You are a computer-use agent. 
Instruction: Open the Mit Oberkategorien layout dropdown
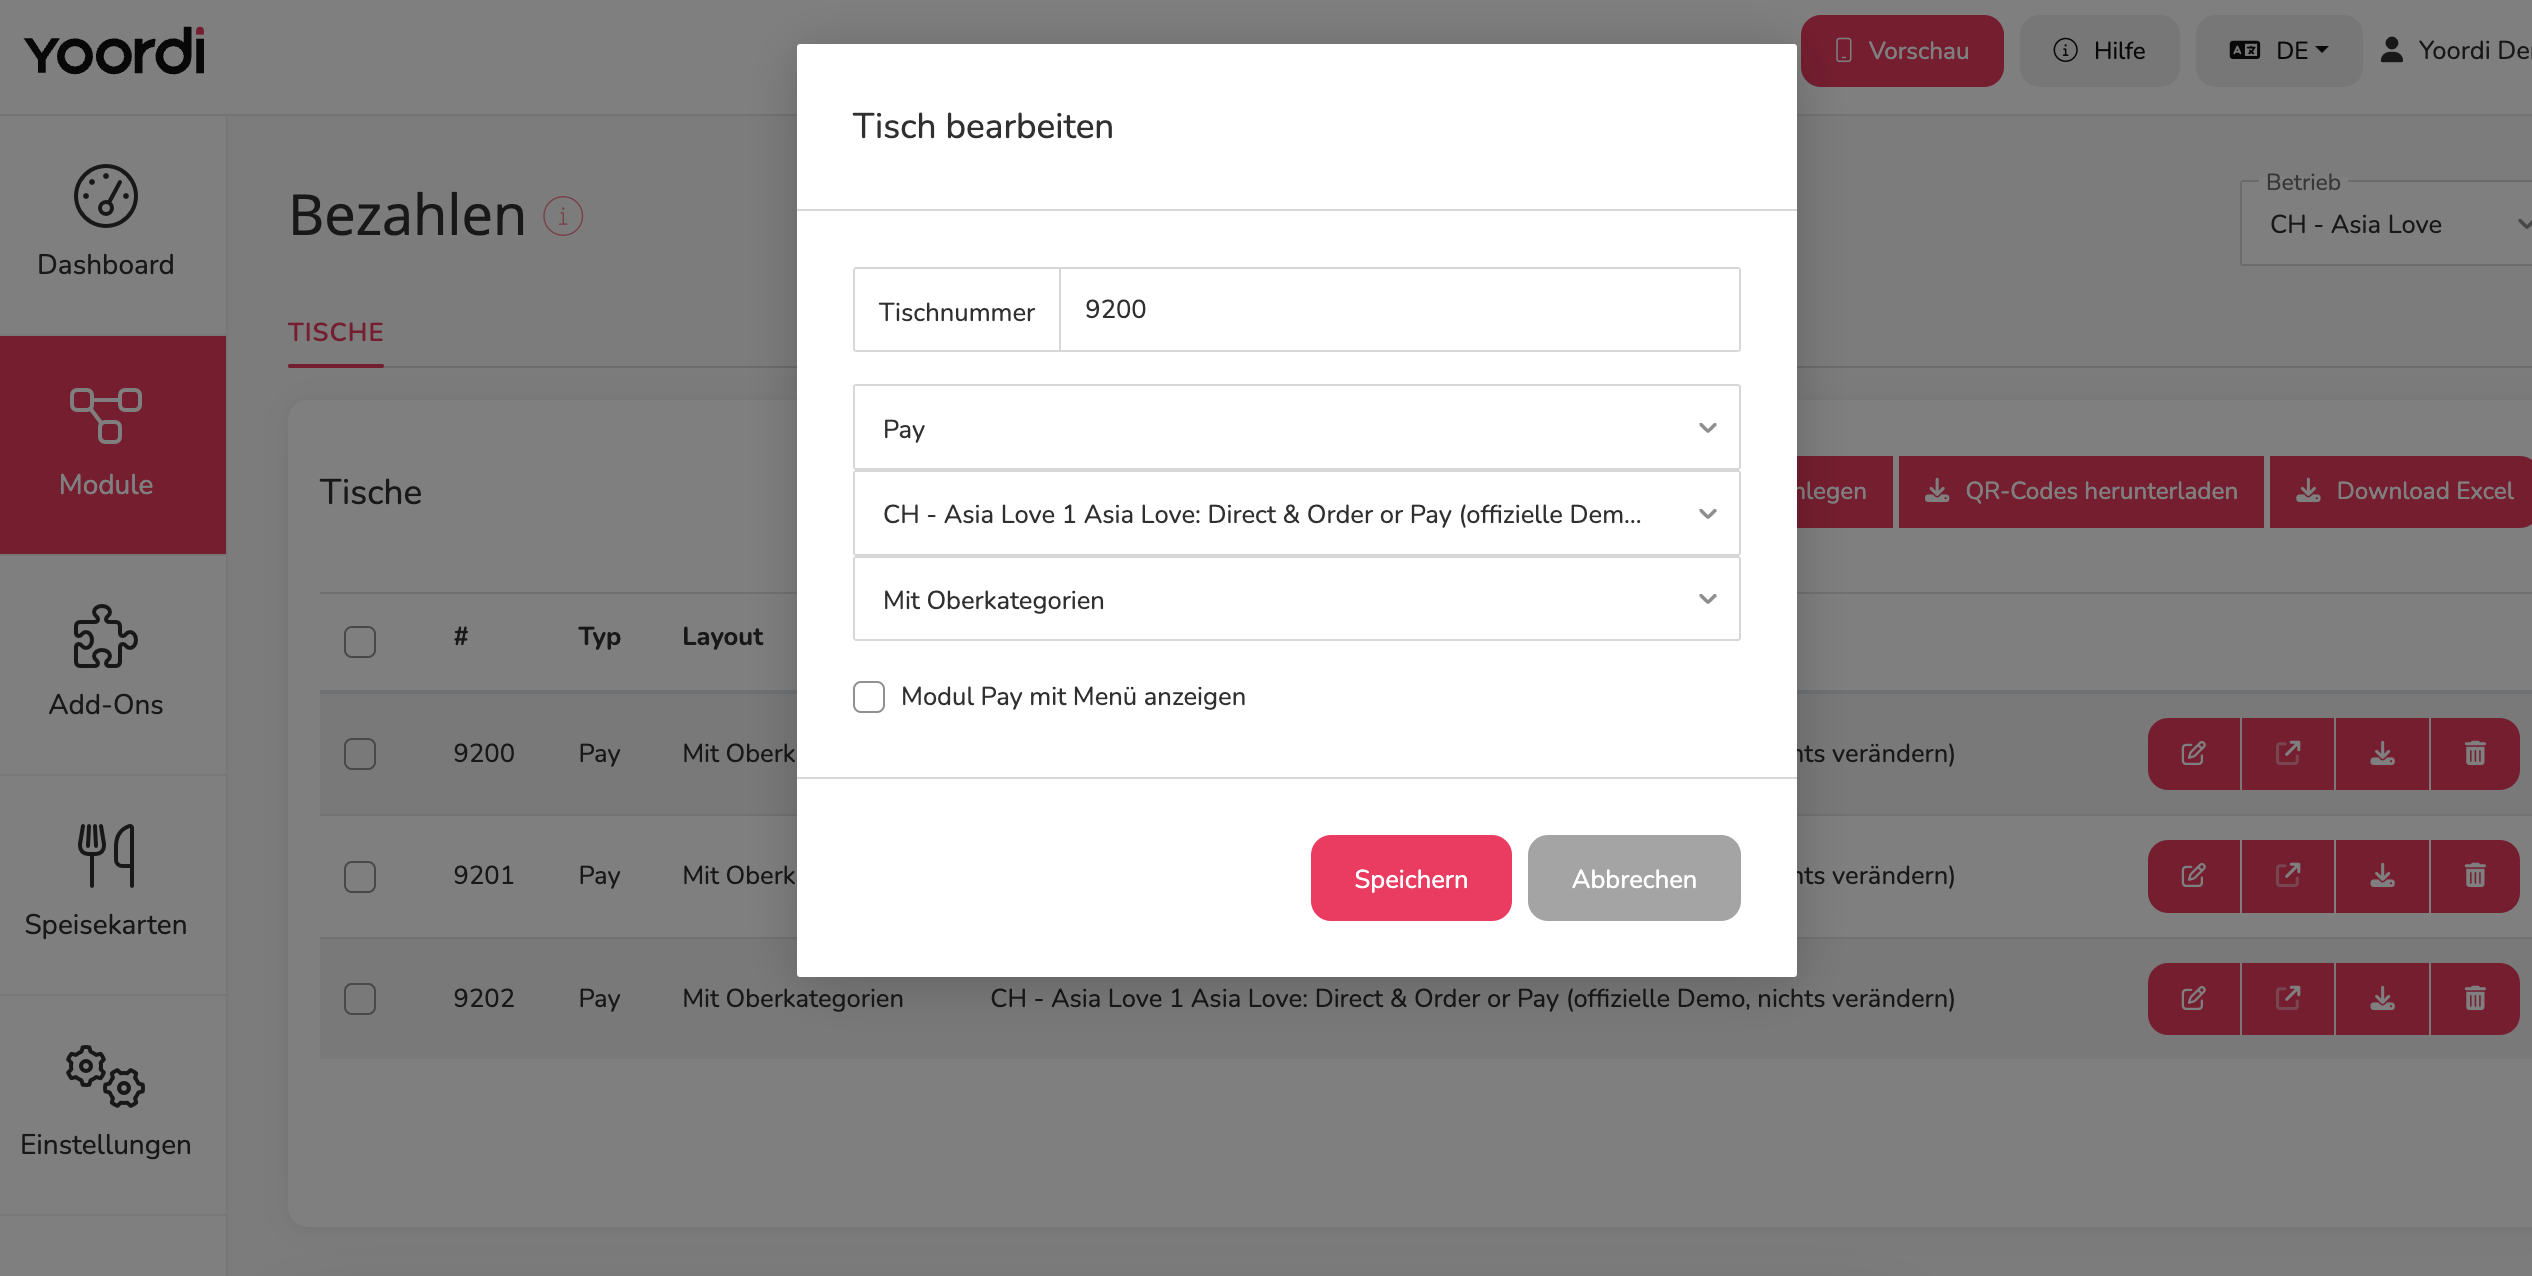pyautogui.click(x=1297, y=600)
